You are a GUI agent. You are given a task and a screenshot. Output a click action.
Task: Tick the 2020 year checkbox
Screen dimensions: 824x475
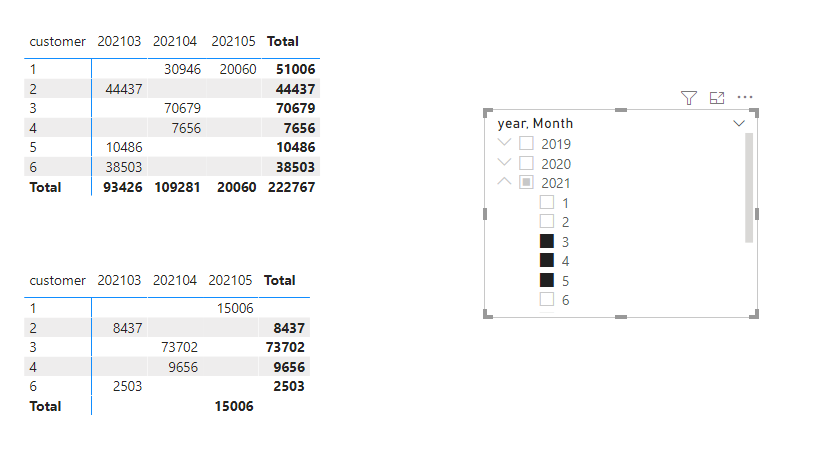(x=526, y=163)
